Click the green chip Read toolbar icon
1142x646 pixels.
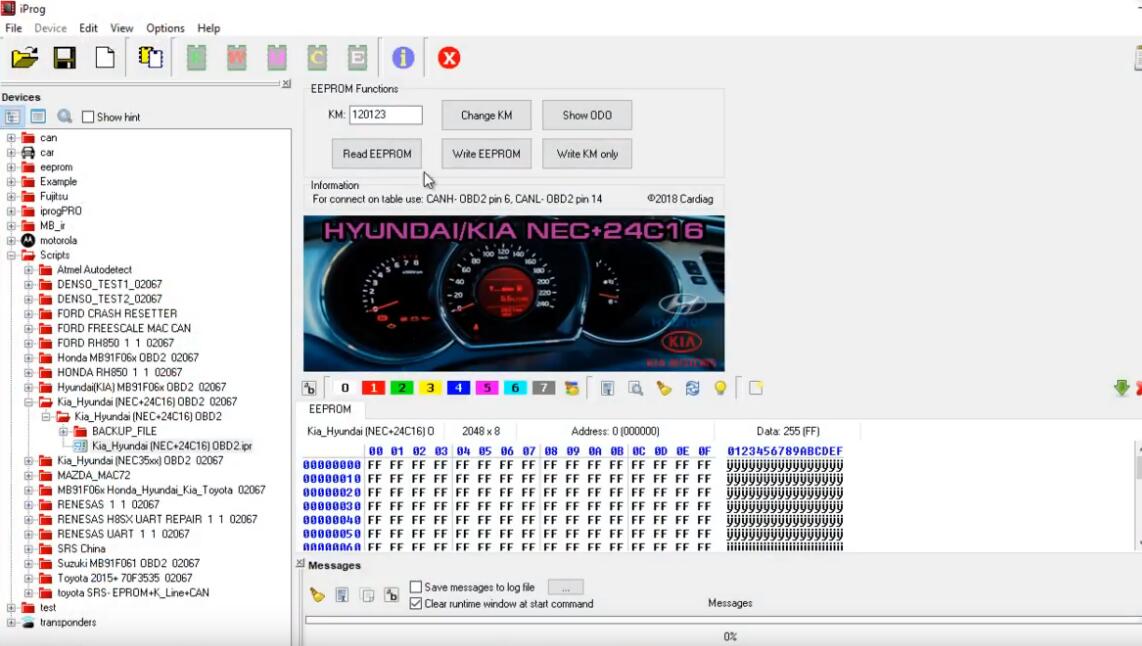(197, 58)
